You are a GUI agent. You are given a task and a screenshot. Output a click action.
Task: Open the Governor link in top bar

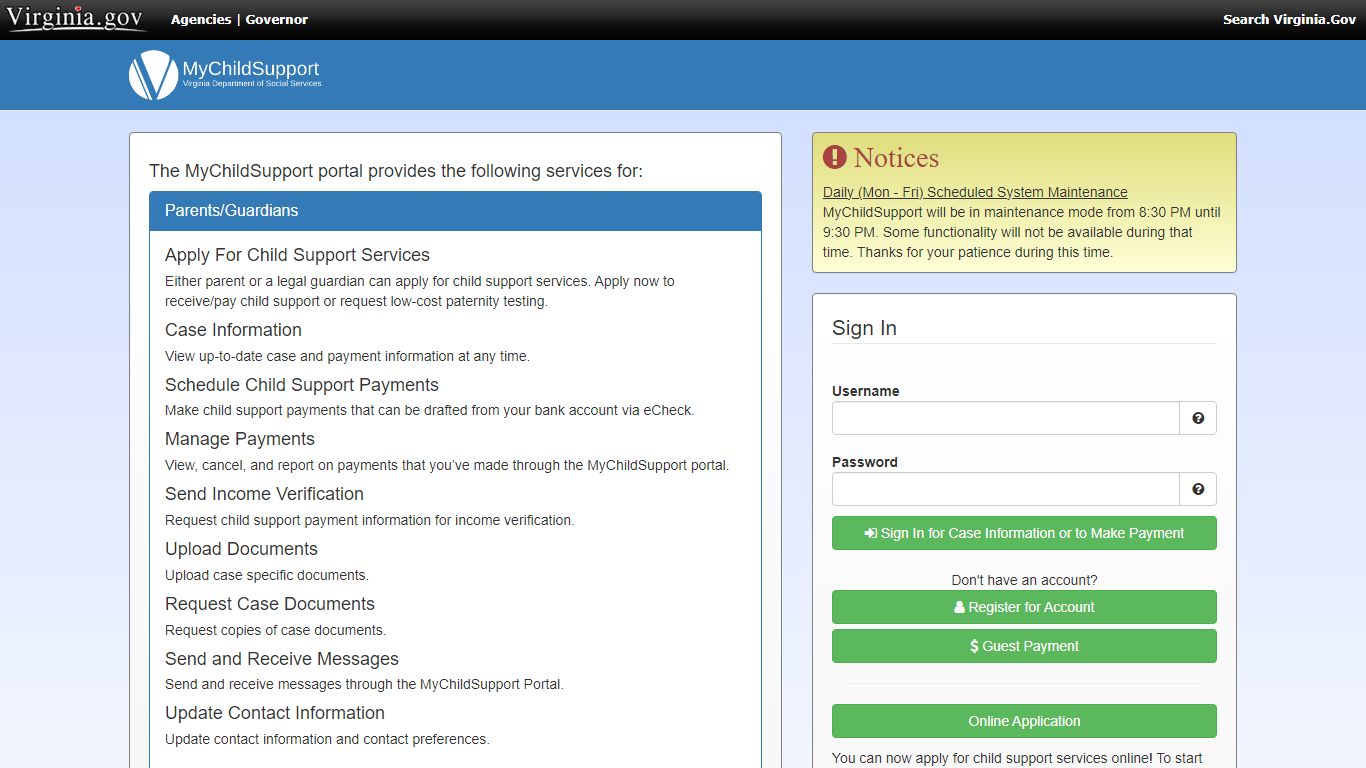coord(277,19)
